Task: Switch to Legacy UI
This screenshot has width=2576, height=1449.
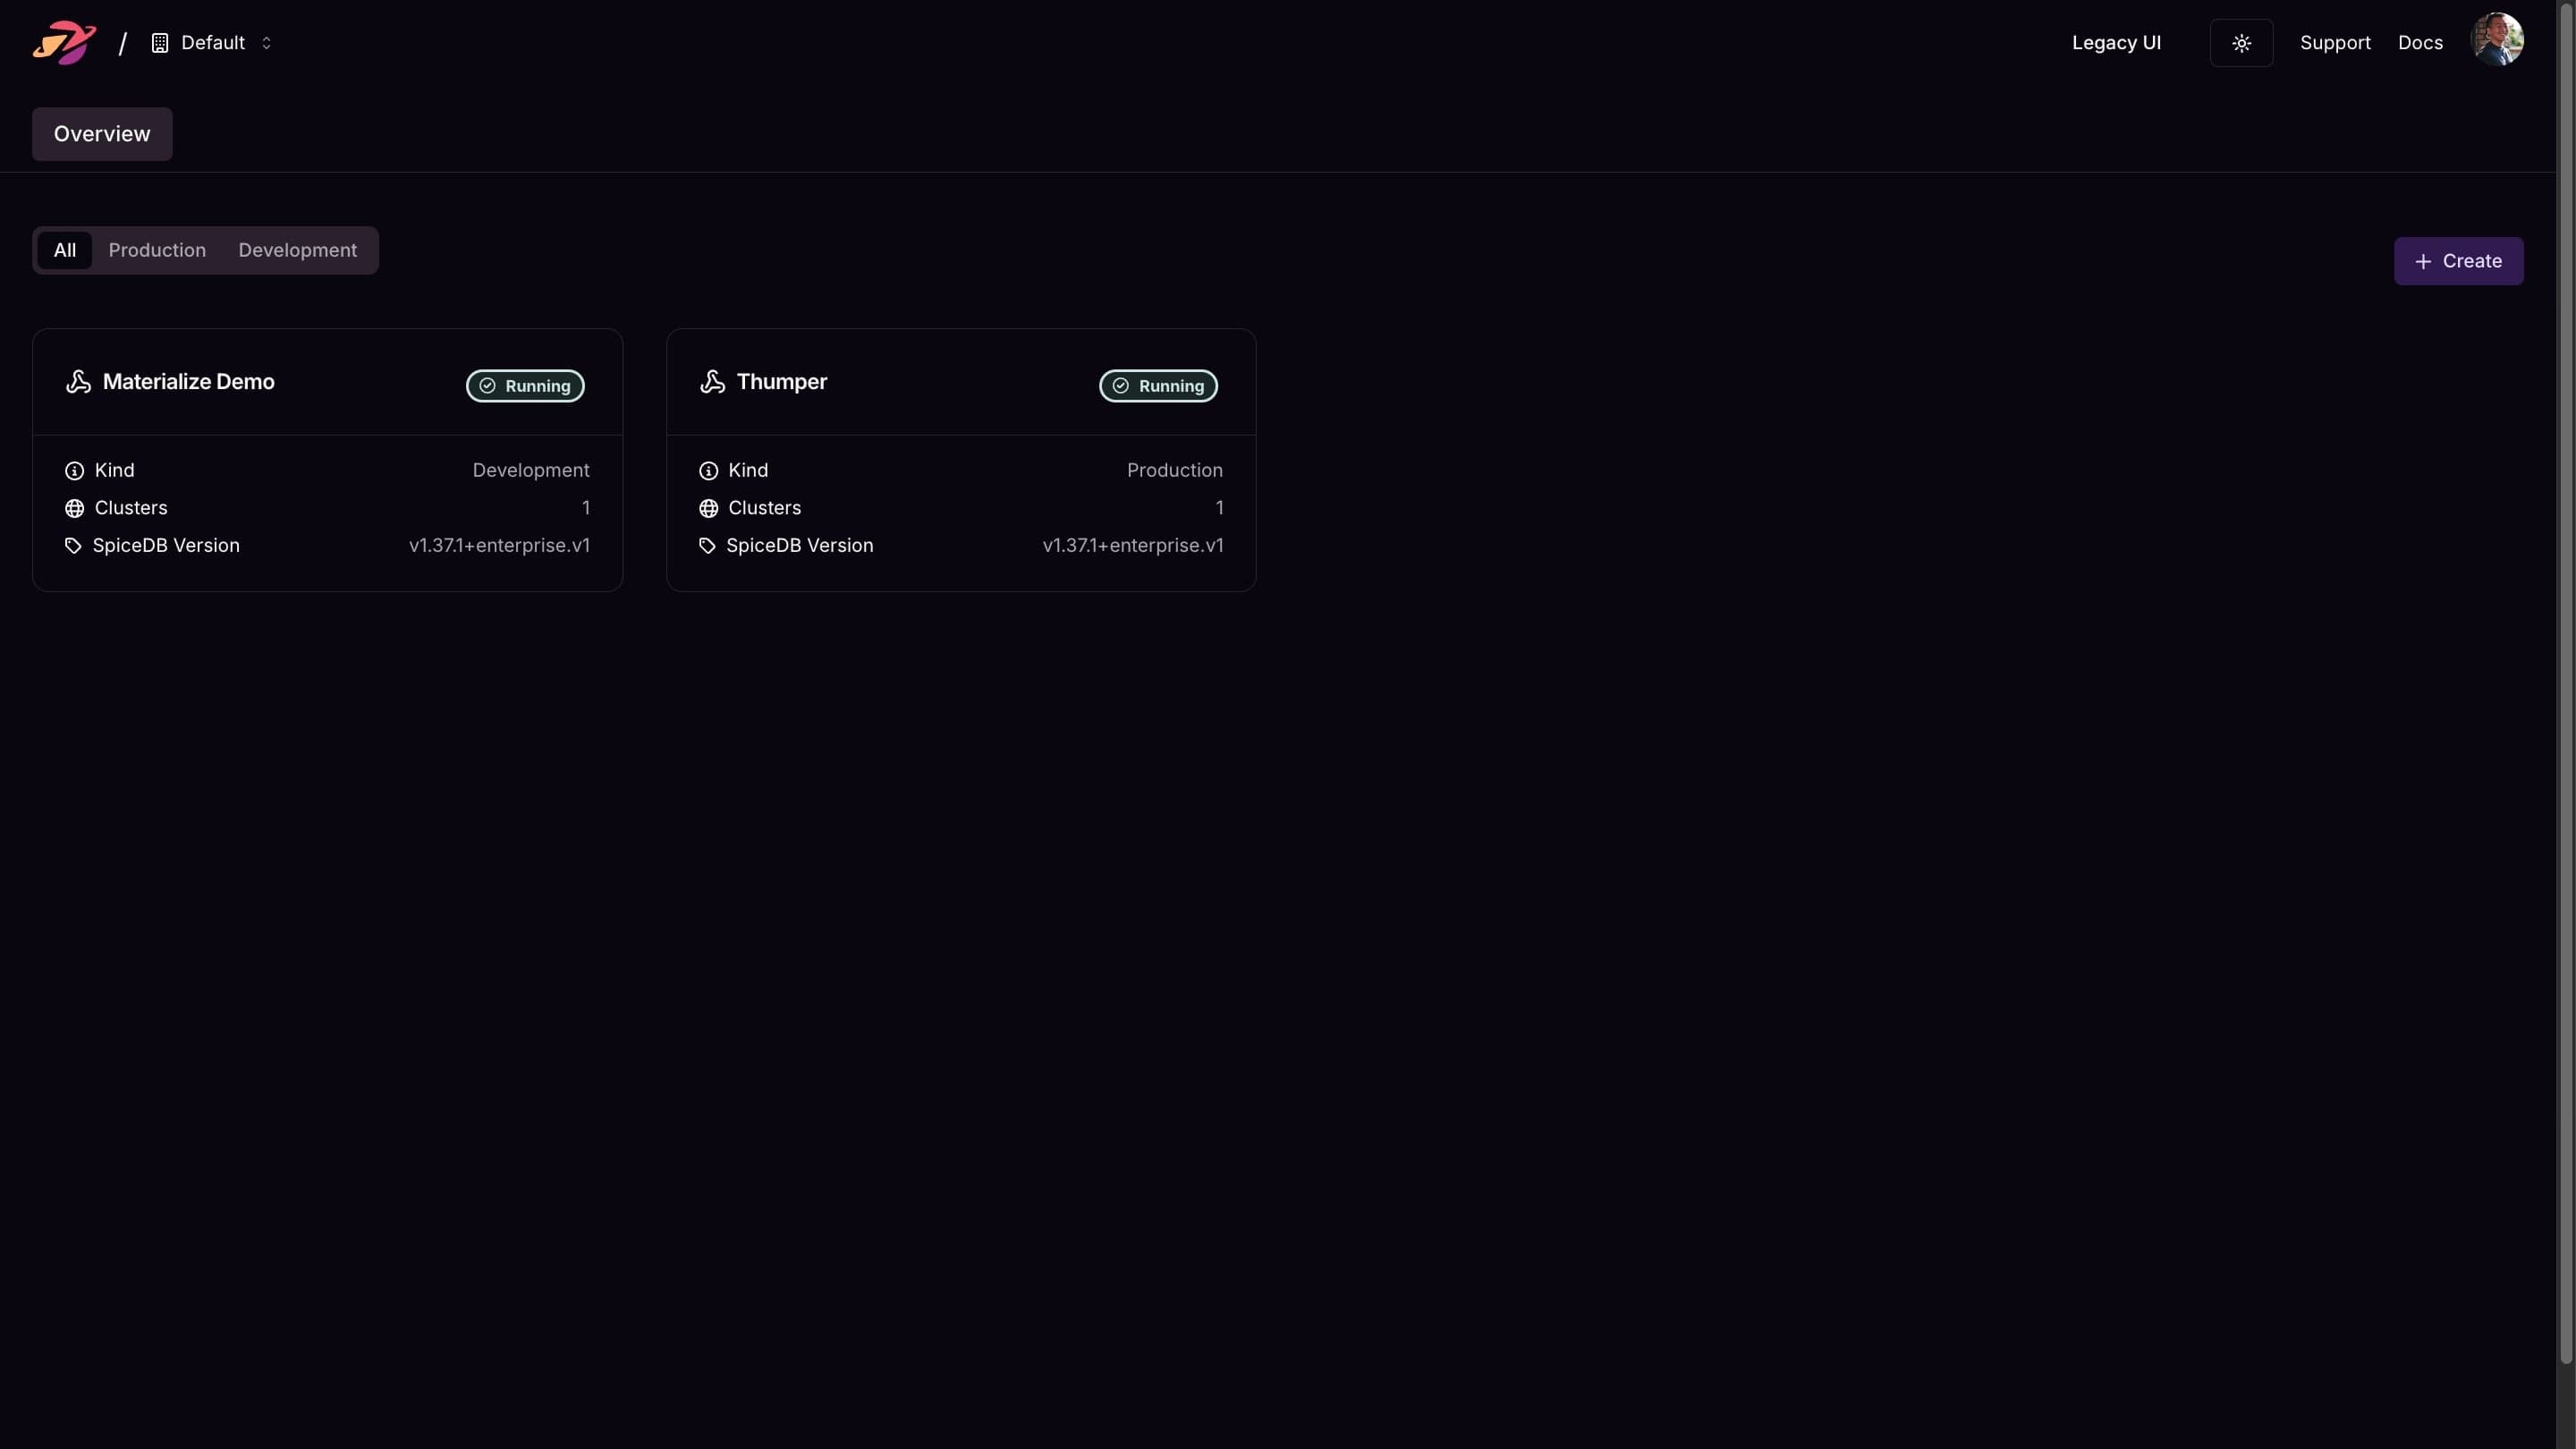Action: click(2116, 43)
